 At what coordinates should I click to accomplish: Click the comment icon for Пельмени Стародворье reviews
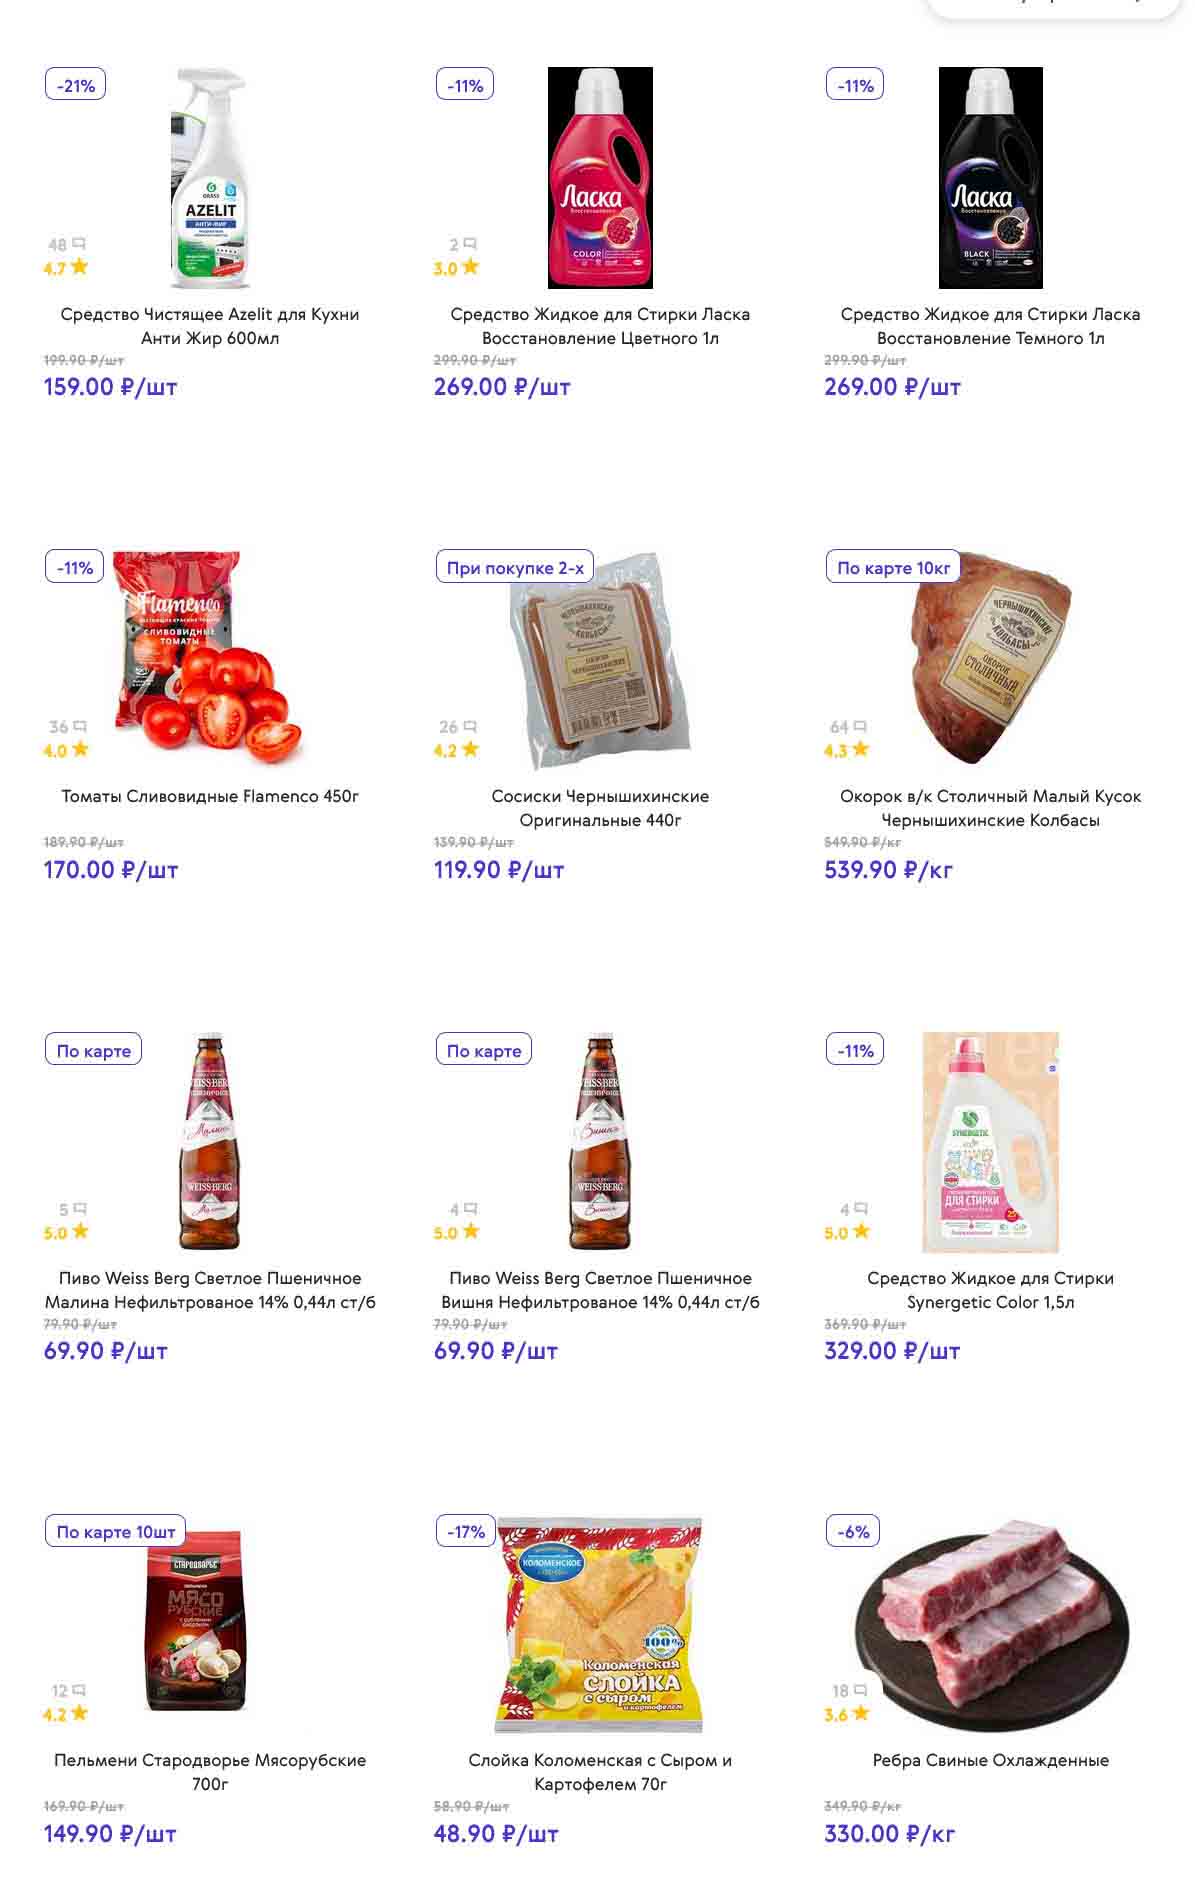[x=79, y=1691]
